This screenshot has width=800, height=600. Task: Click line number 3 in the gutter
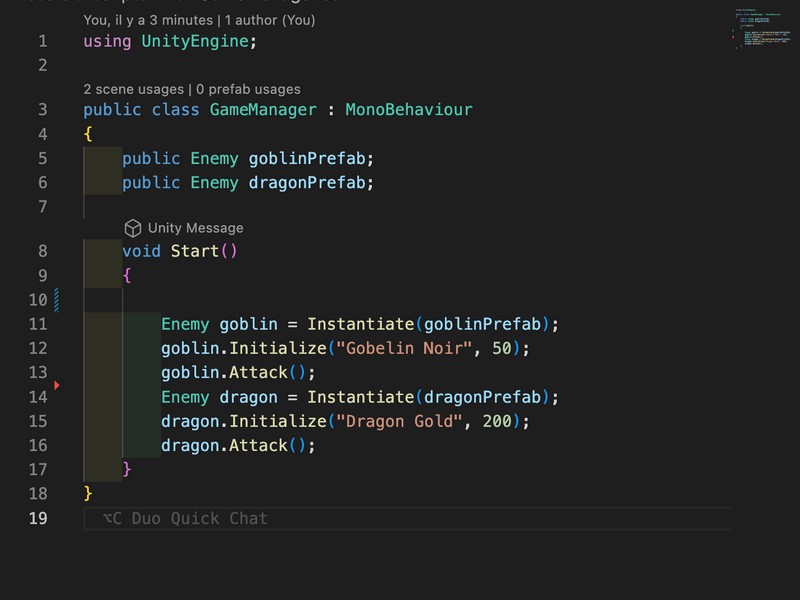click(42, 110)
